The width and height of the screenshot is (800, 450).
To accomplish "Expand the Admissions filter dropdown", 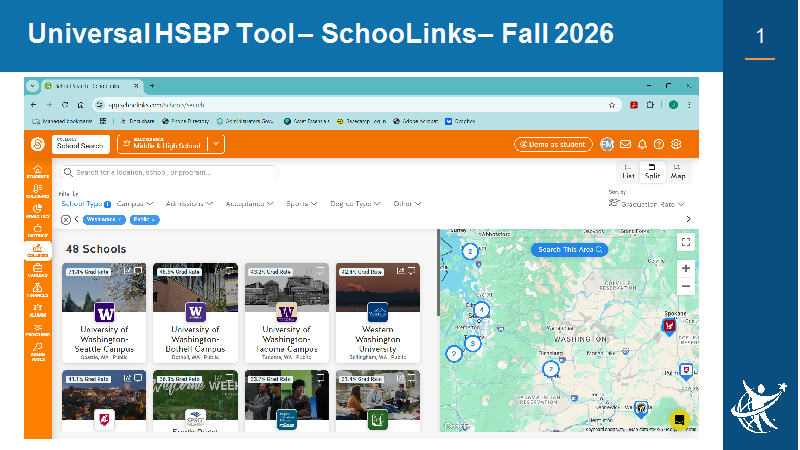I will pos(189,204).
